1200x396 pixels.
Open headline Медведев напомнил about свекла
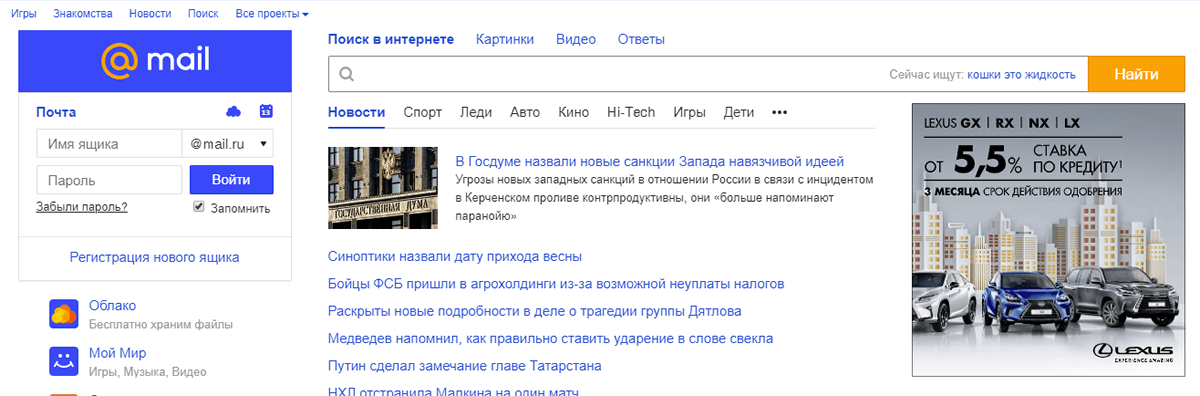551,338
